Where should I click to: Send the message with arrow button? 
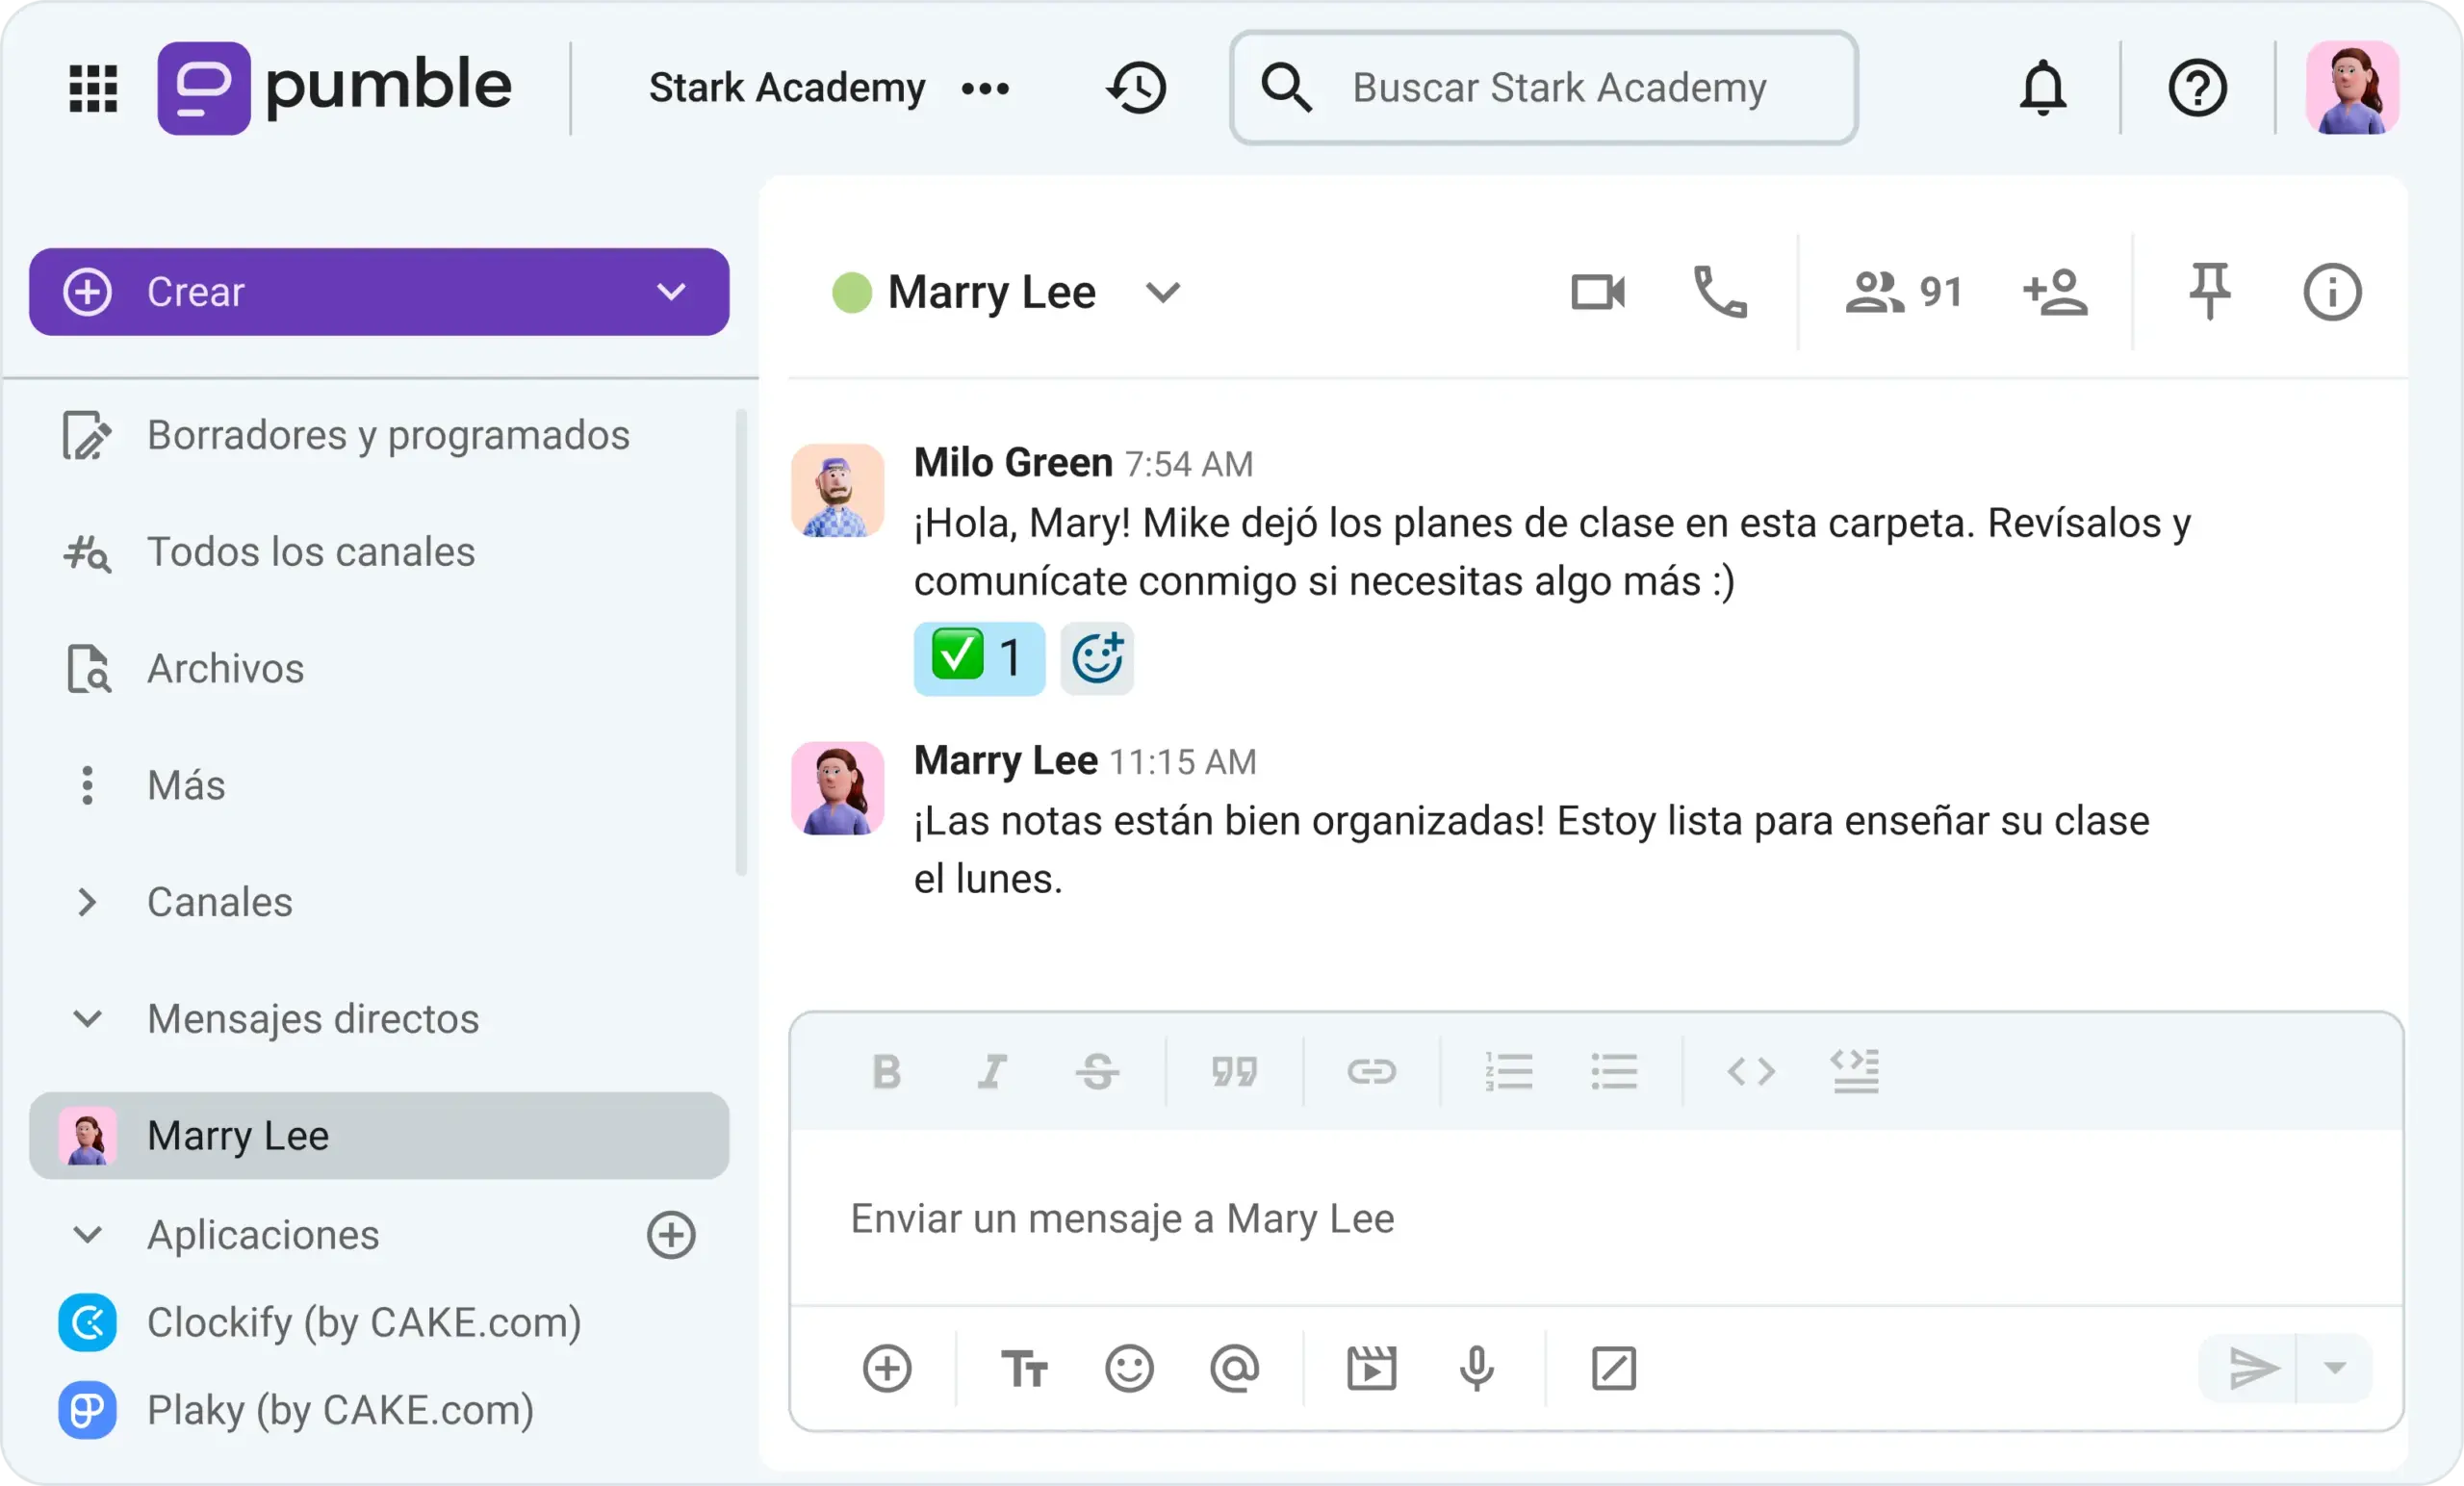2253,1369
